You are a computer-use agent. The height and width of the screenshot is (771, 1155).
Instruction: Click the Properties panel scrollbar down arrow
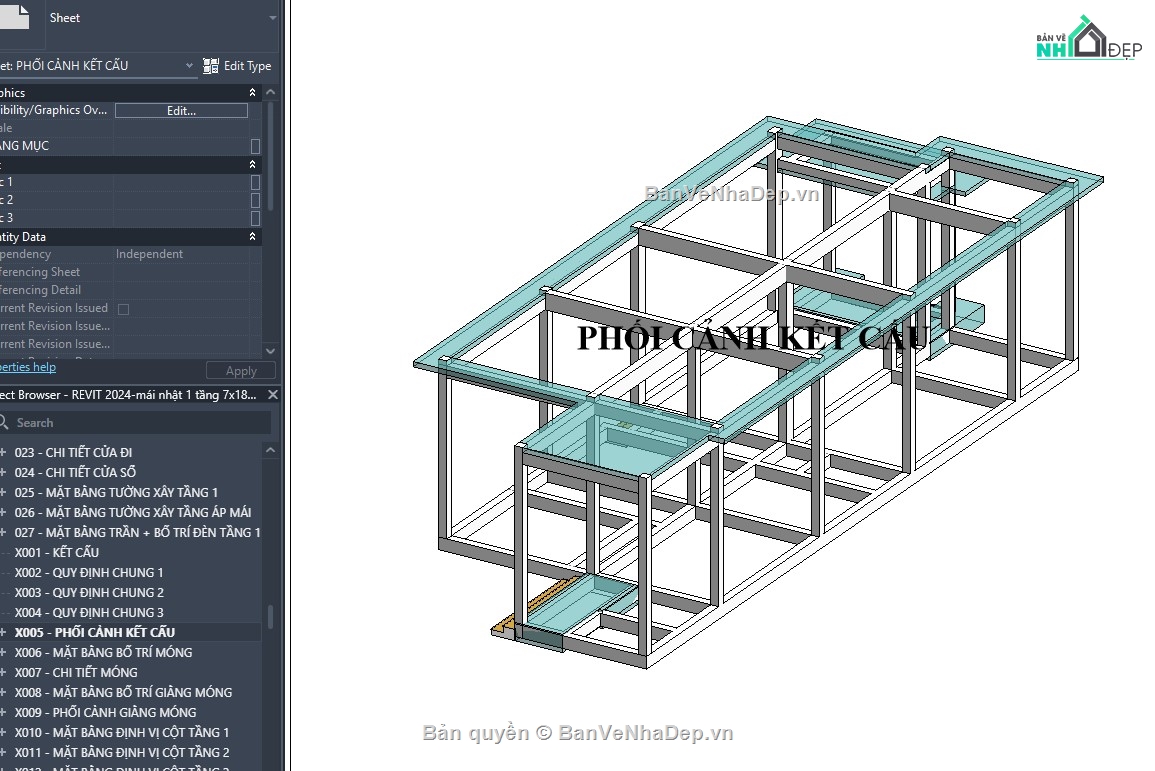(270, 351)
